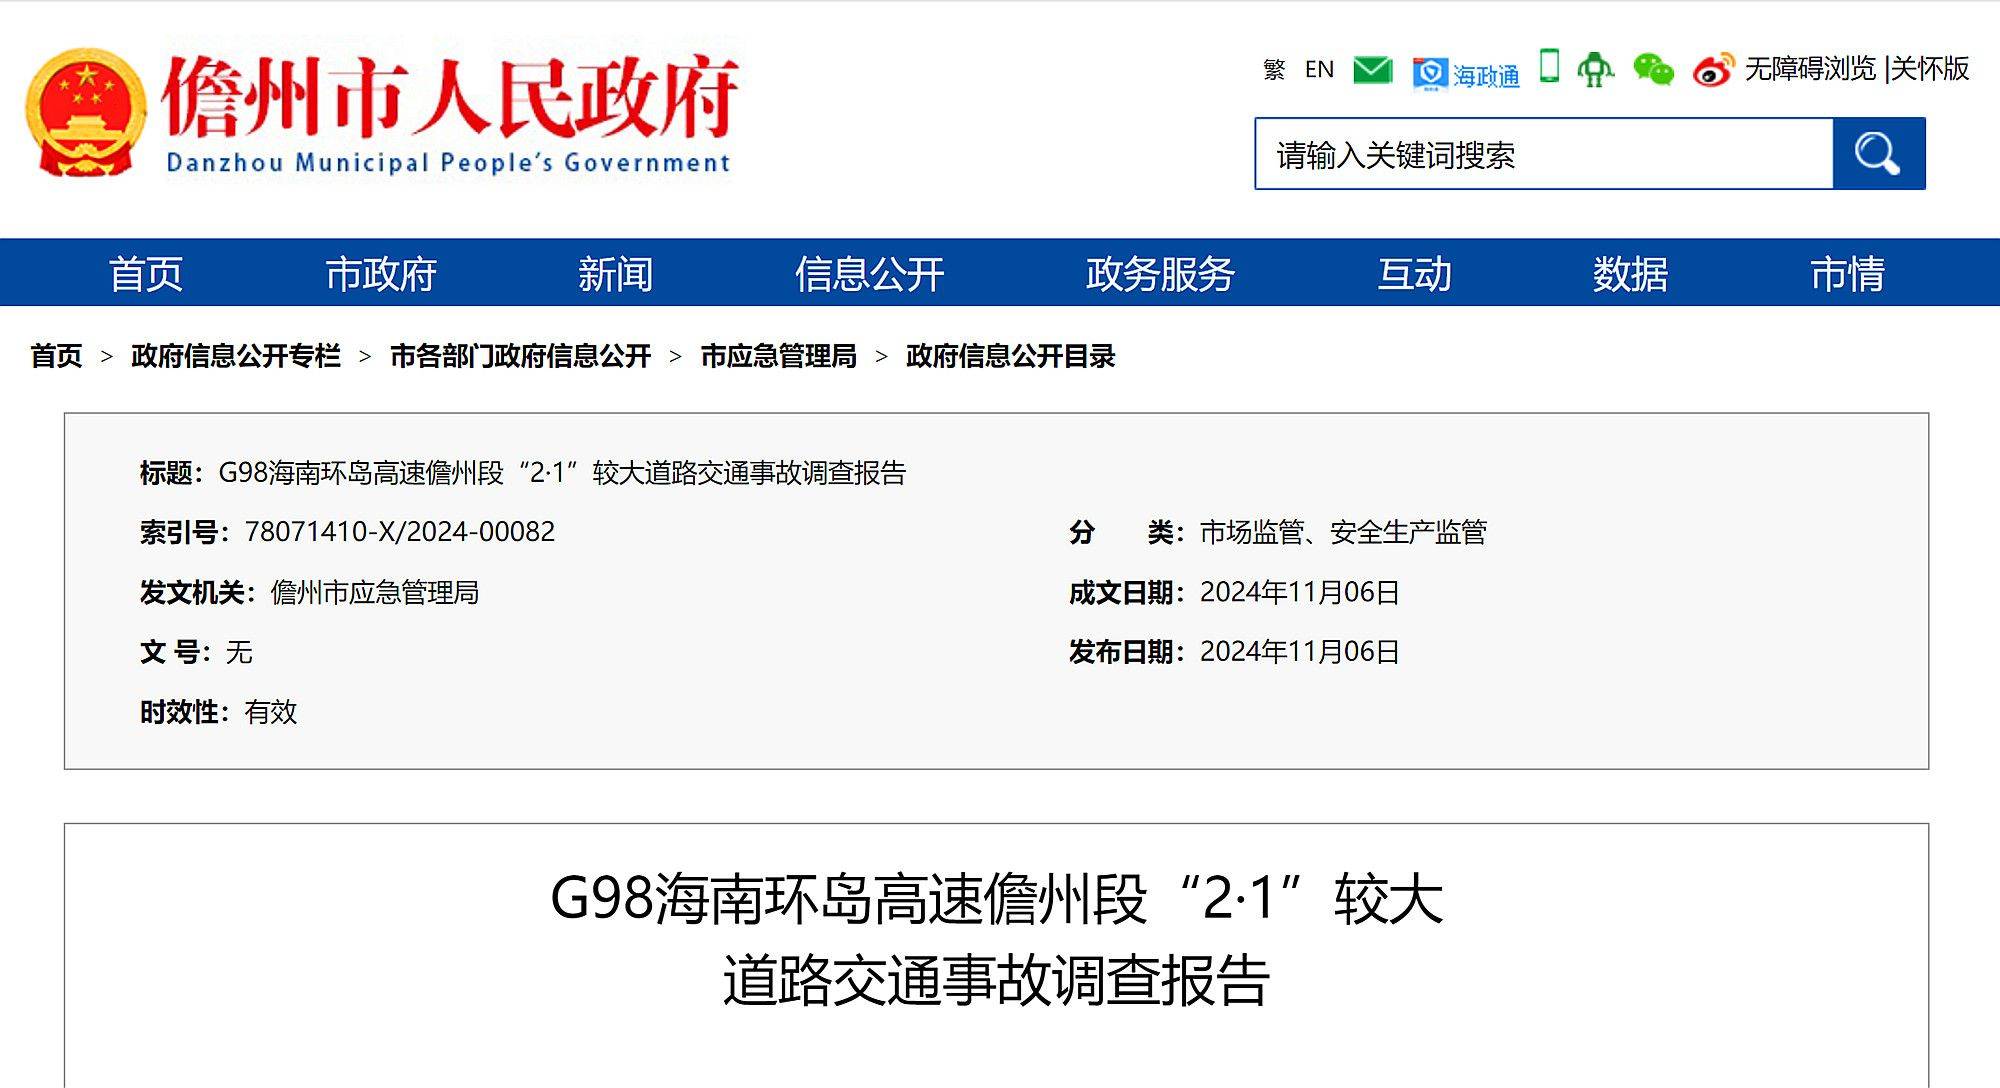
Task: Click 政府信息公开专栏 breadcrumb link
Action: tap(236, 356)
